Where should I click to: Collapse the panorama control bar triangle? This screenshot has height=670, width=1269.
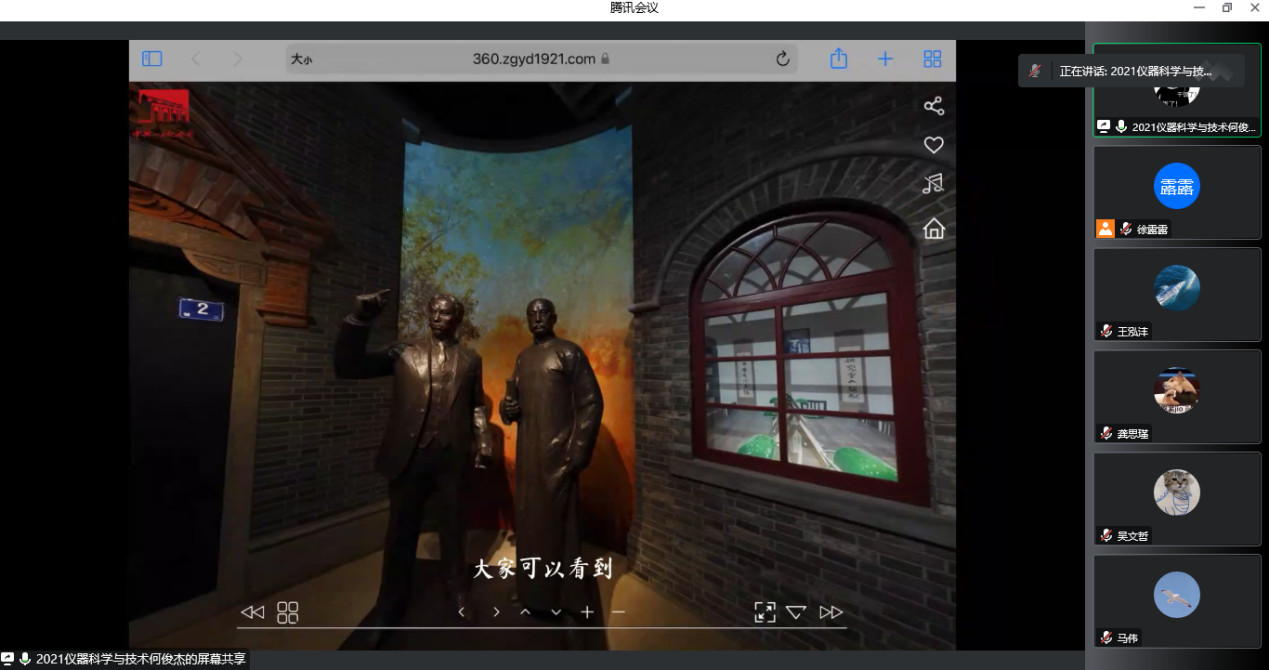point(796,612)
